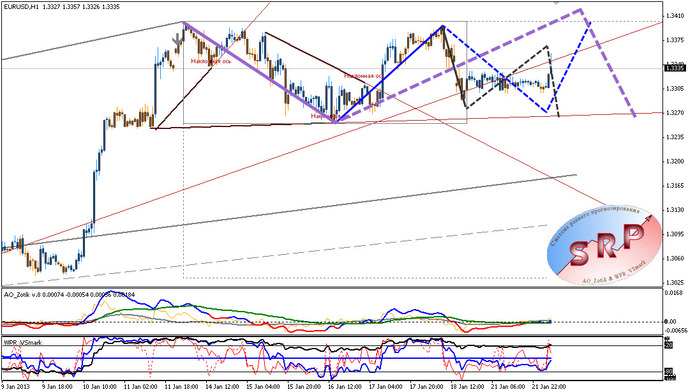Viewport: 688px width, 392px height.
Task: Click the 1.3410 price axis label
Action: (x=673, y=16)
